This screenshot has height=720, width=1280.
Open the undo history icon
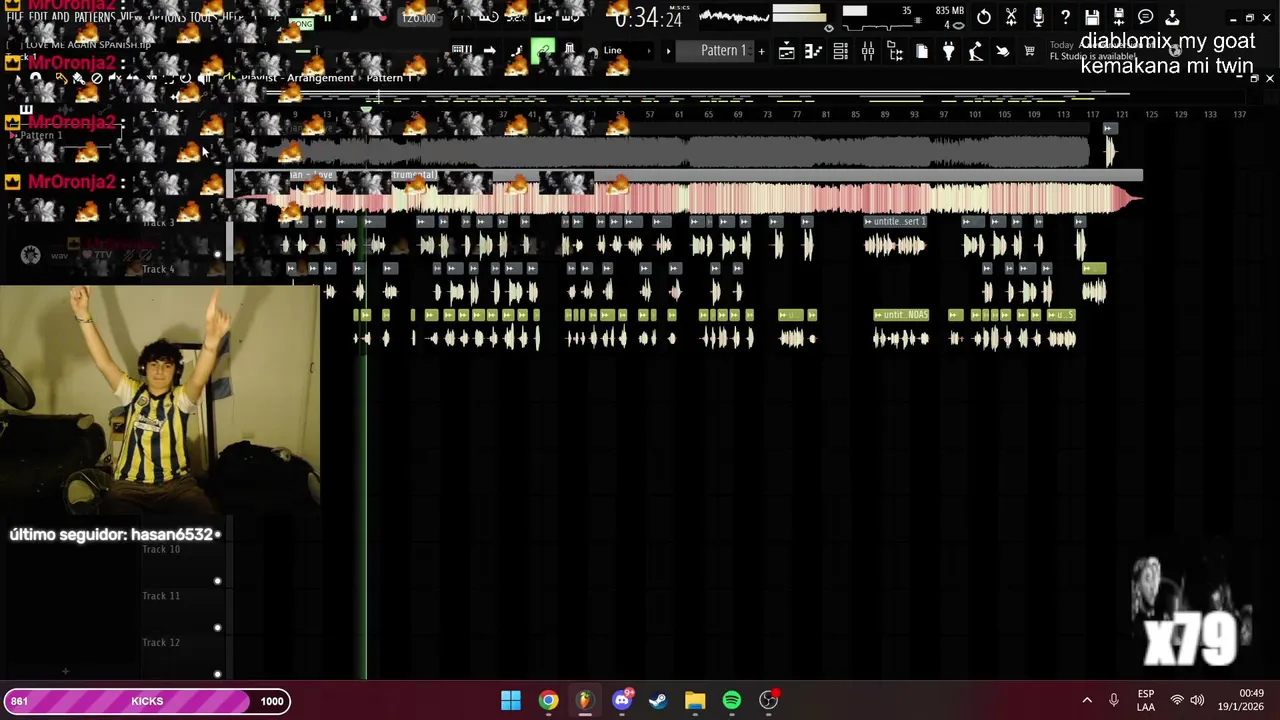coord(984,17)
